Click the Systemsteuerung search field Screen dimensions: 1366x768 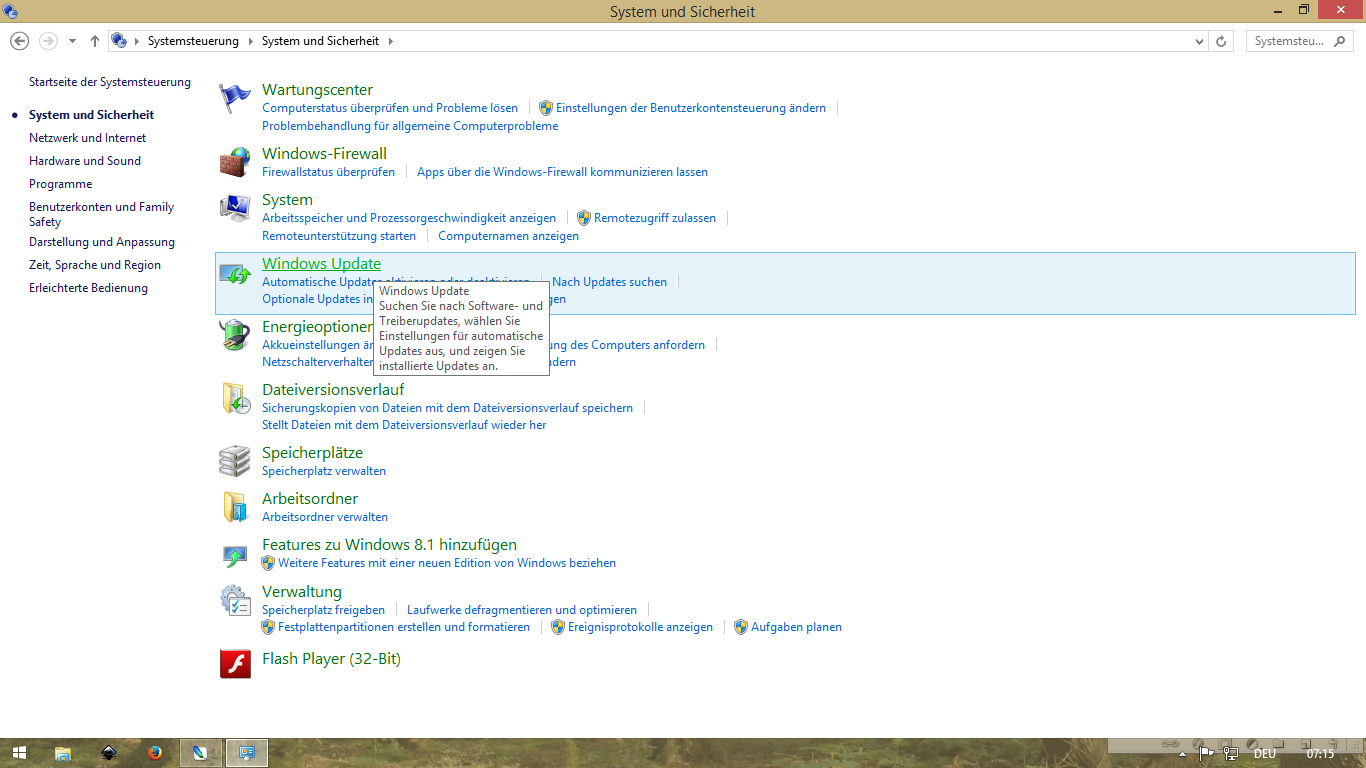pos(1299,41)
